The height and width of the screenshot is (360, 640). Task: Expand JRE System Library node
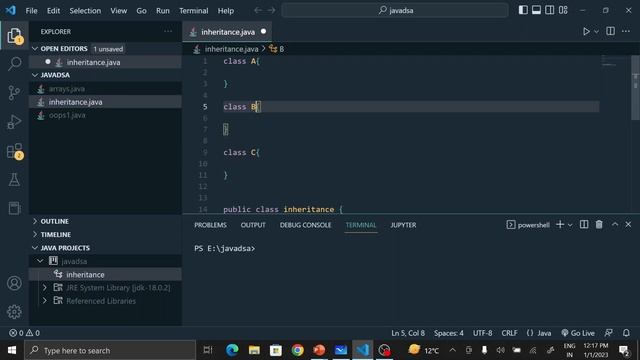pyautogui.click(x=44, y=288)
